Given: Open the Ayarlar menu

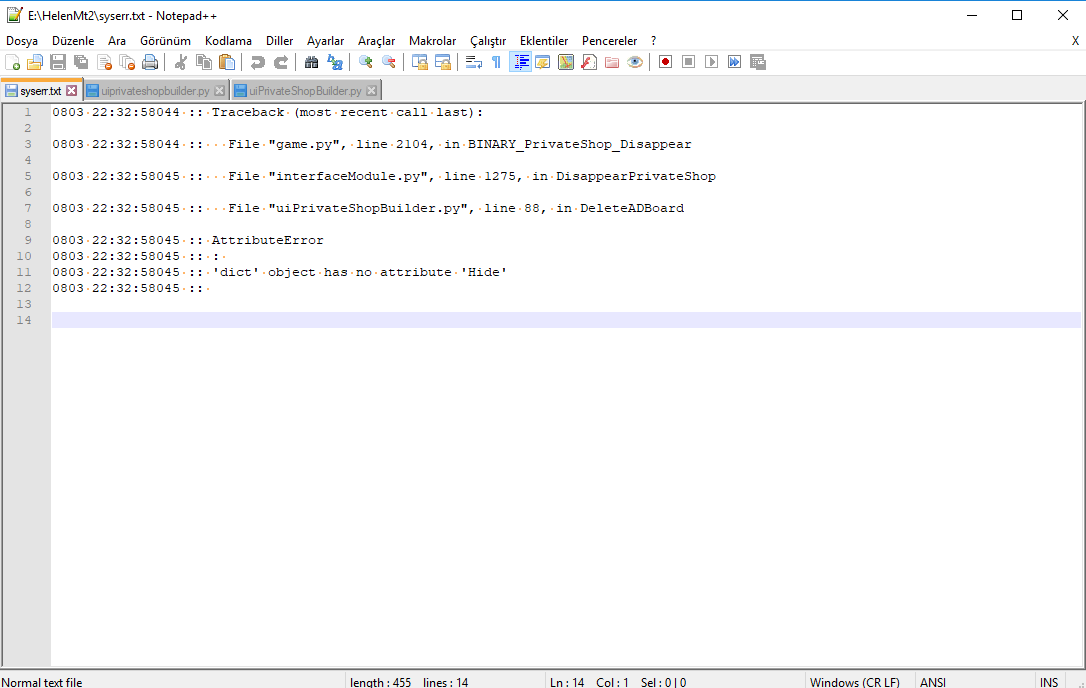Looking at the screenshot, I should 326,41.
